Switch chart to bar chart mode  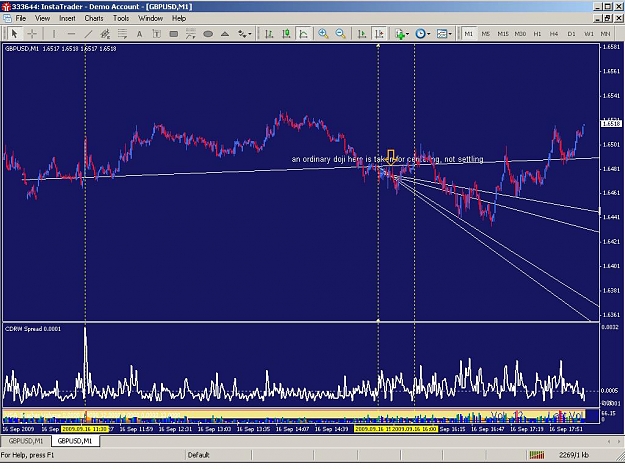tap(269, 34)
